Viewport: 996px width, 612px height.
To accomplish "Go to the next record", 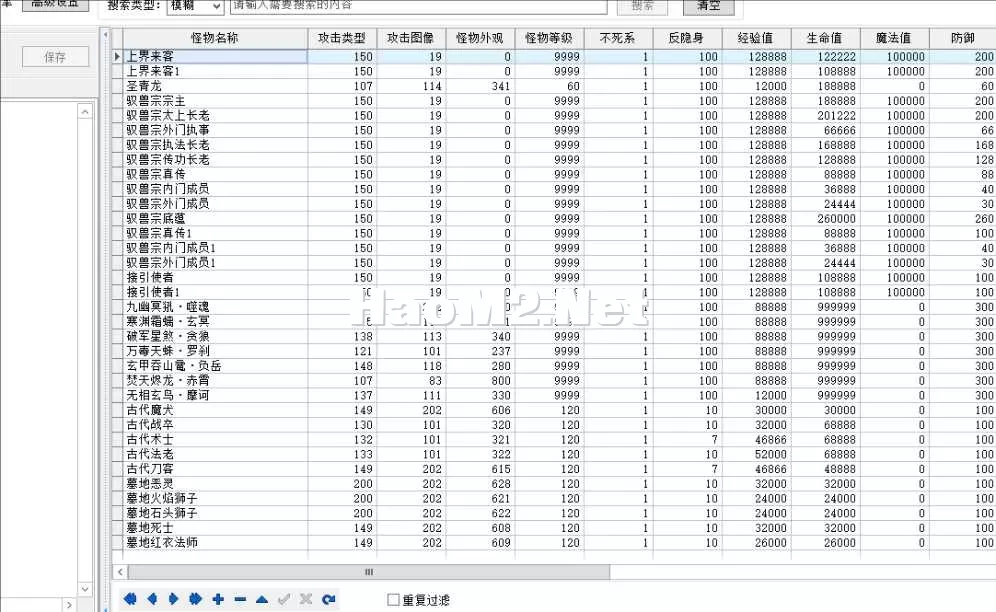I will pyautogui.click(x=173, y=599).
